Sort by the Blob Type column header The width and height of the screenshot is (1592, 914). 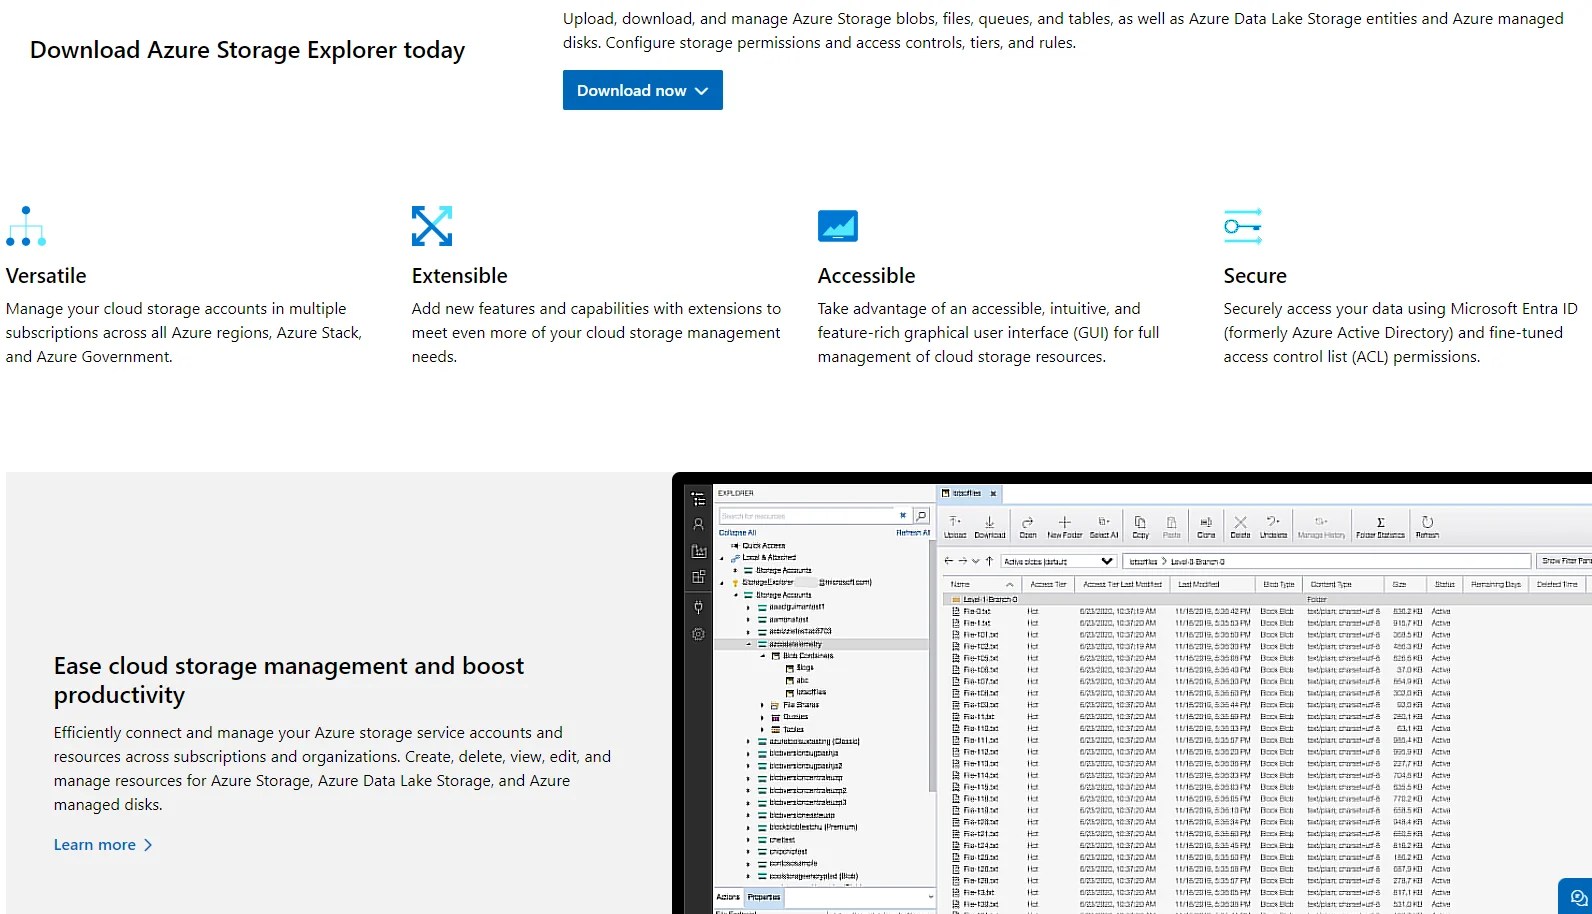click(1278, 584)
